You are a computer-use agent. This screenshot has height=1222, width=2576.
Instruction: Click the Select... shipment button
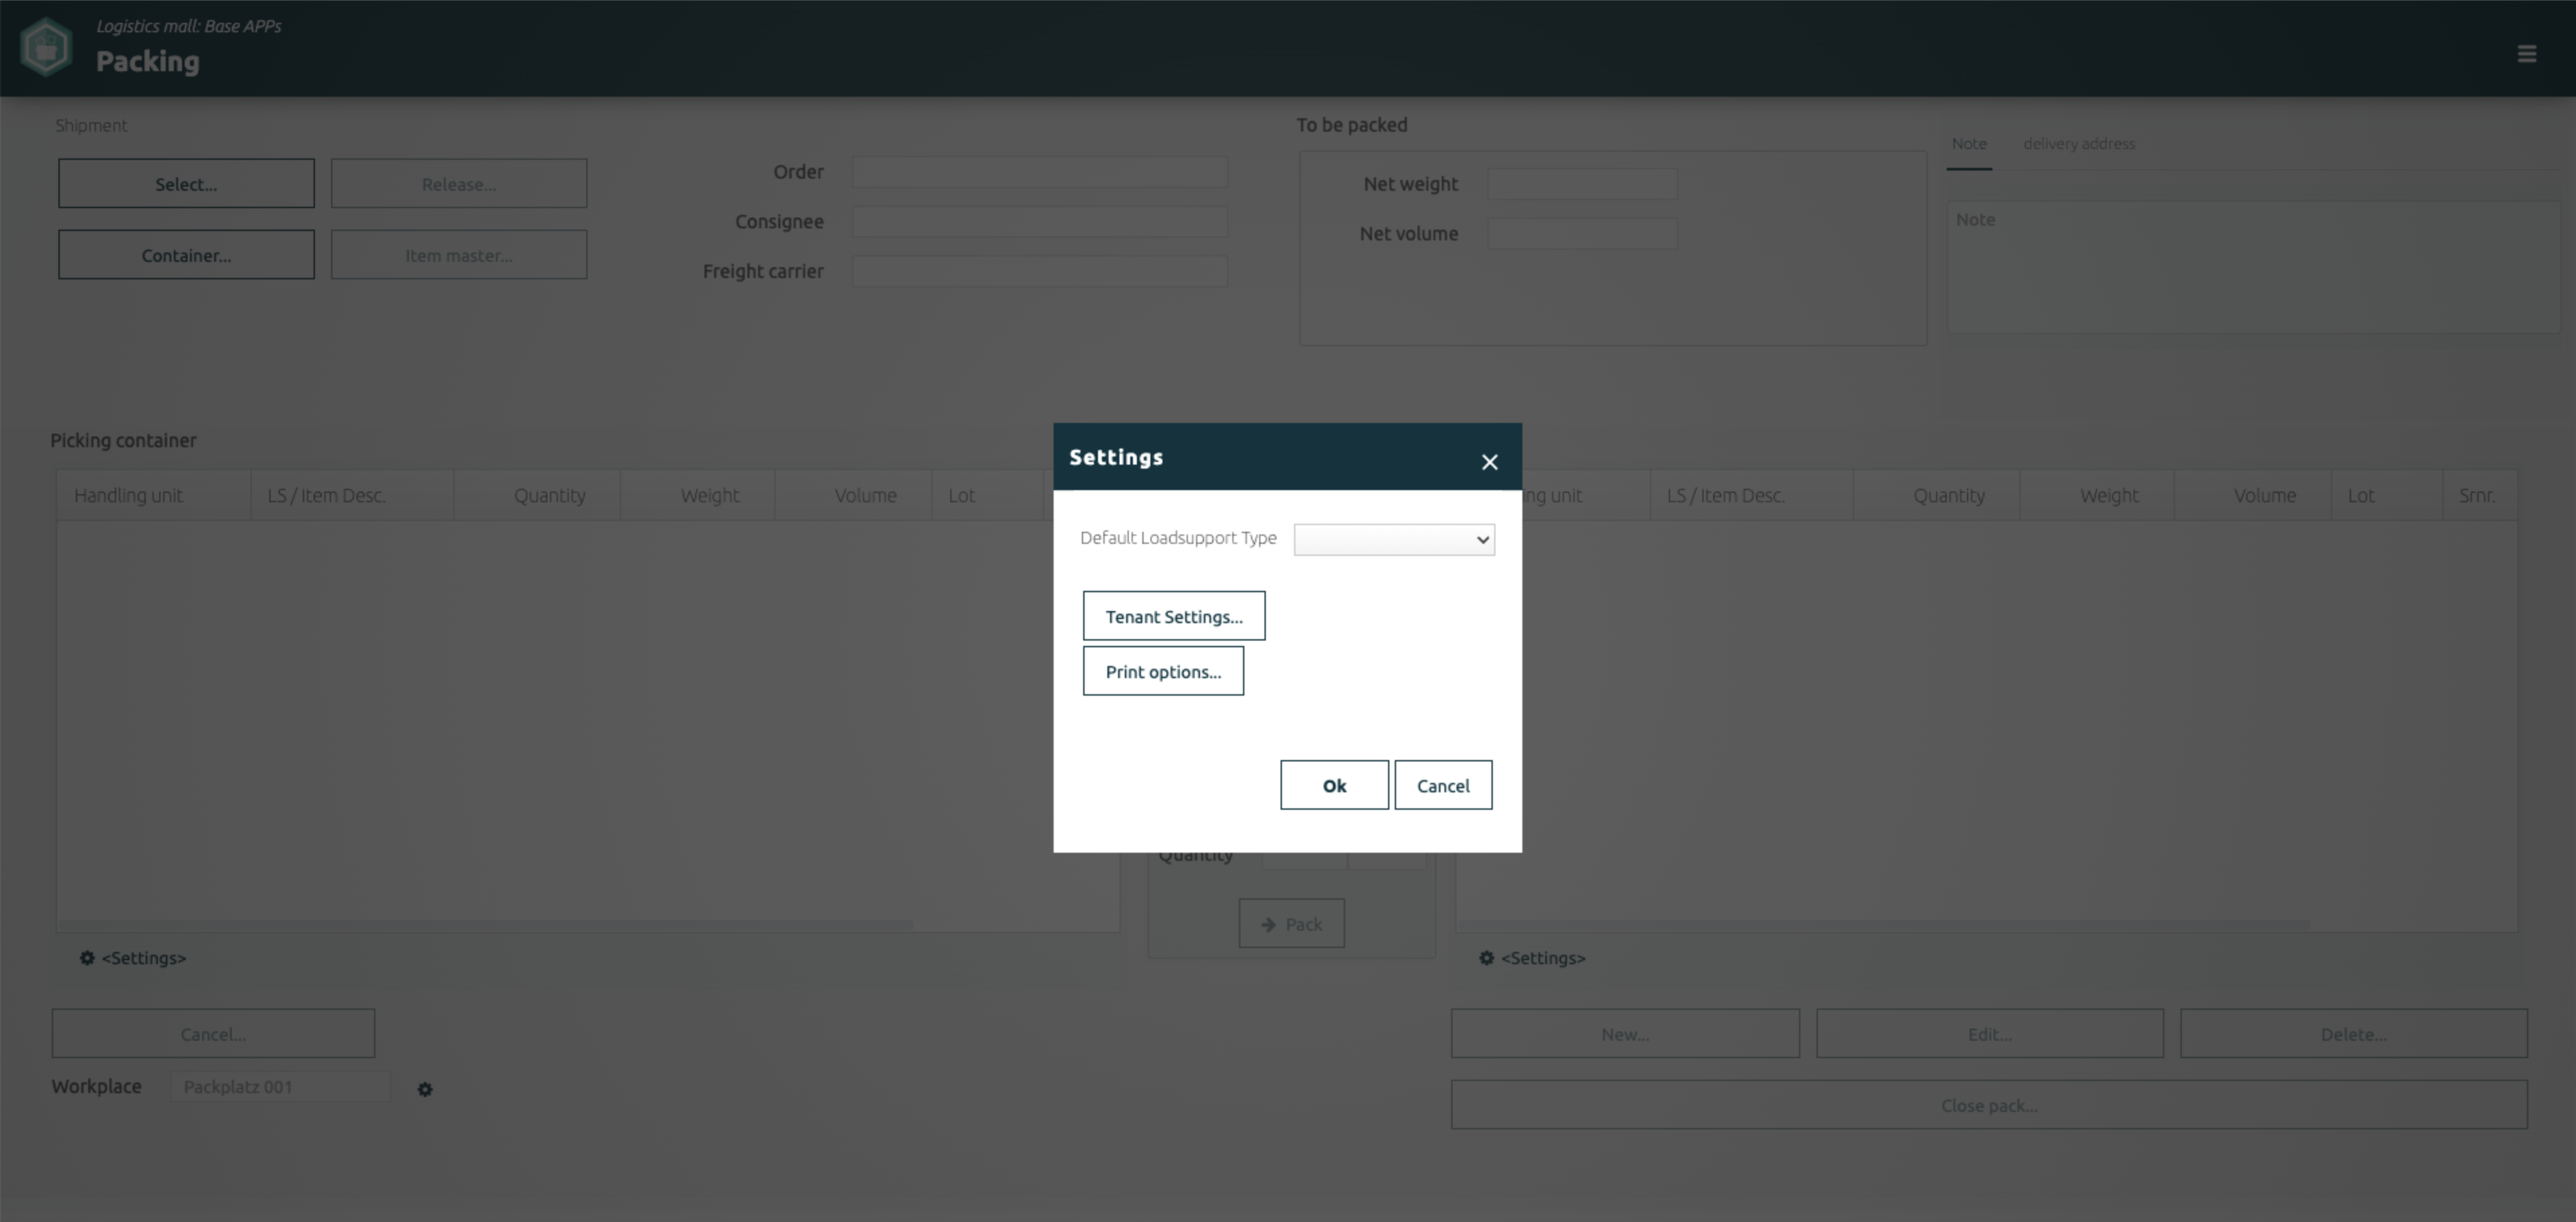pos(186,183)
